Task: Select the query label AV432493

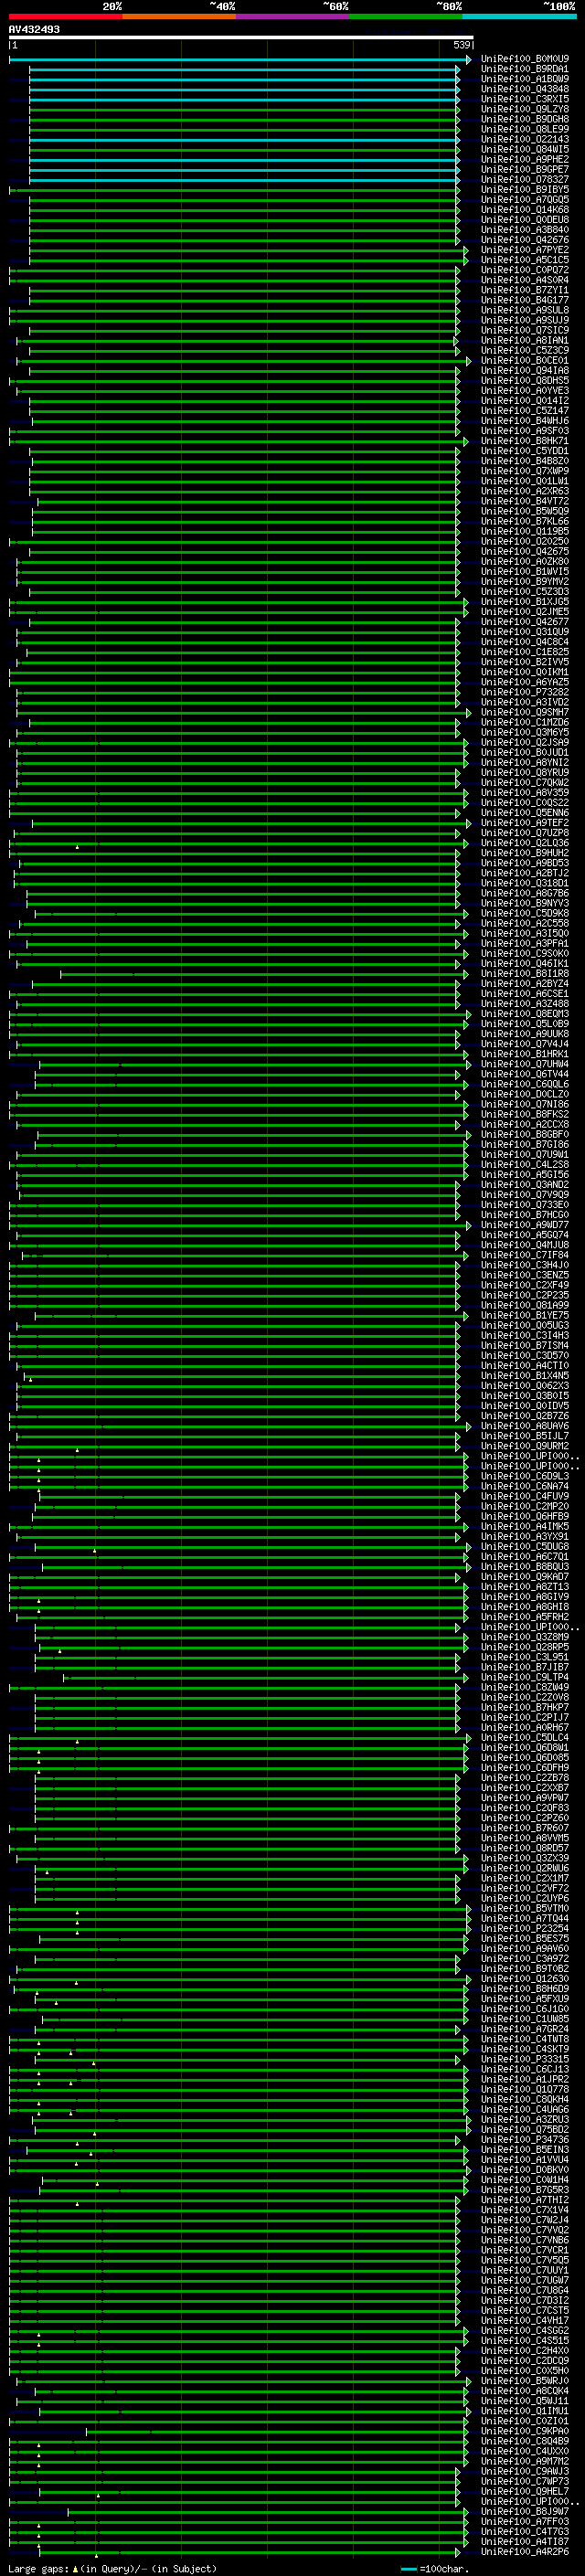Action: point(34,29)
